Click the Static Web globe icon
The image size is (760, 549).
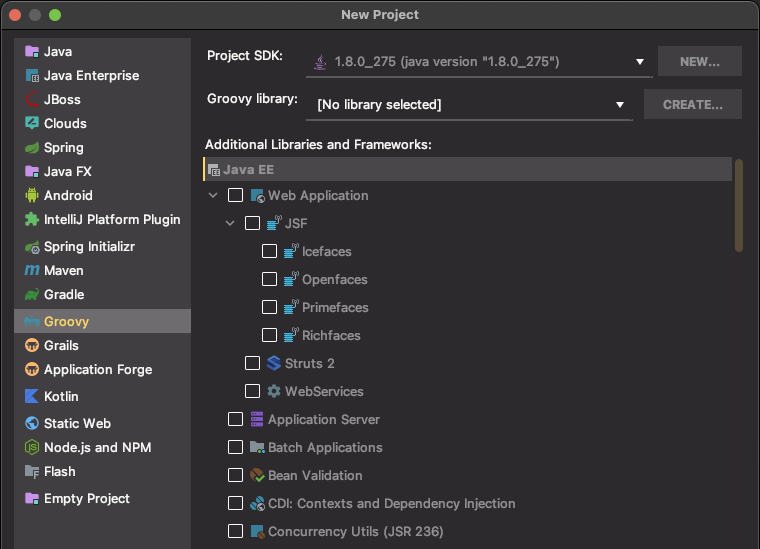coord(32,423)
